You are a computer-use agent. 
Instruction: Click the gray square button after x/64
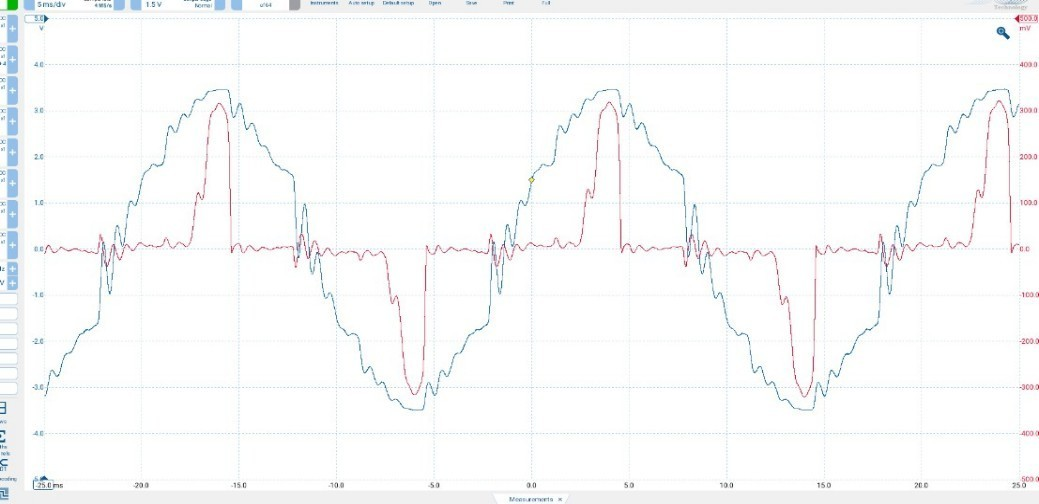295,4
